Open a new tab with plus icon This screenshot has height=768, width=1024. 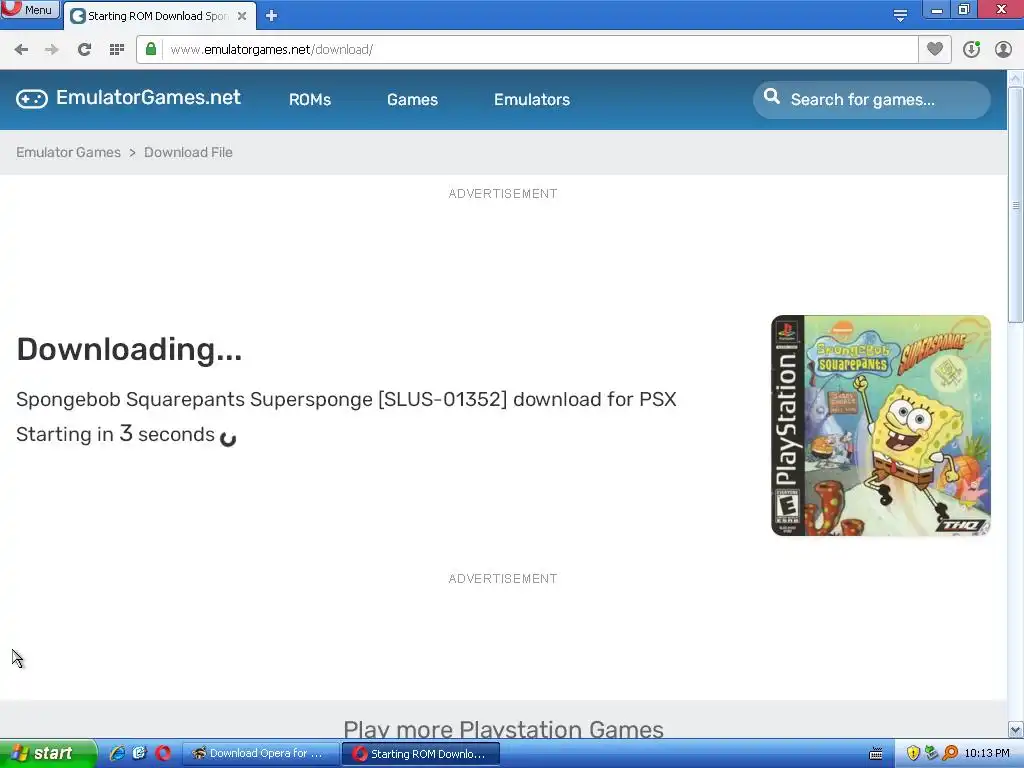pyautogui.click(x=272, y=16)
